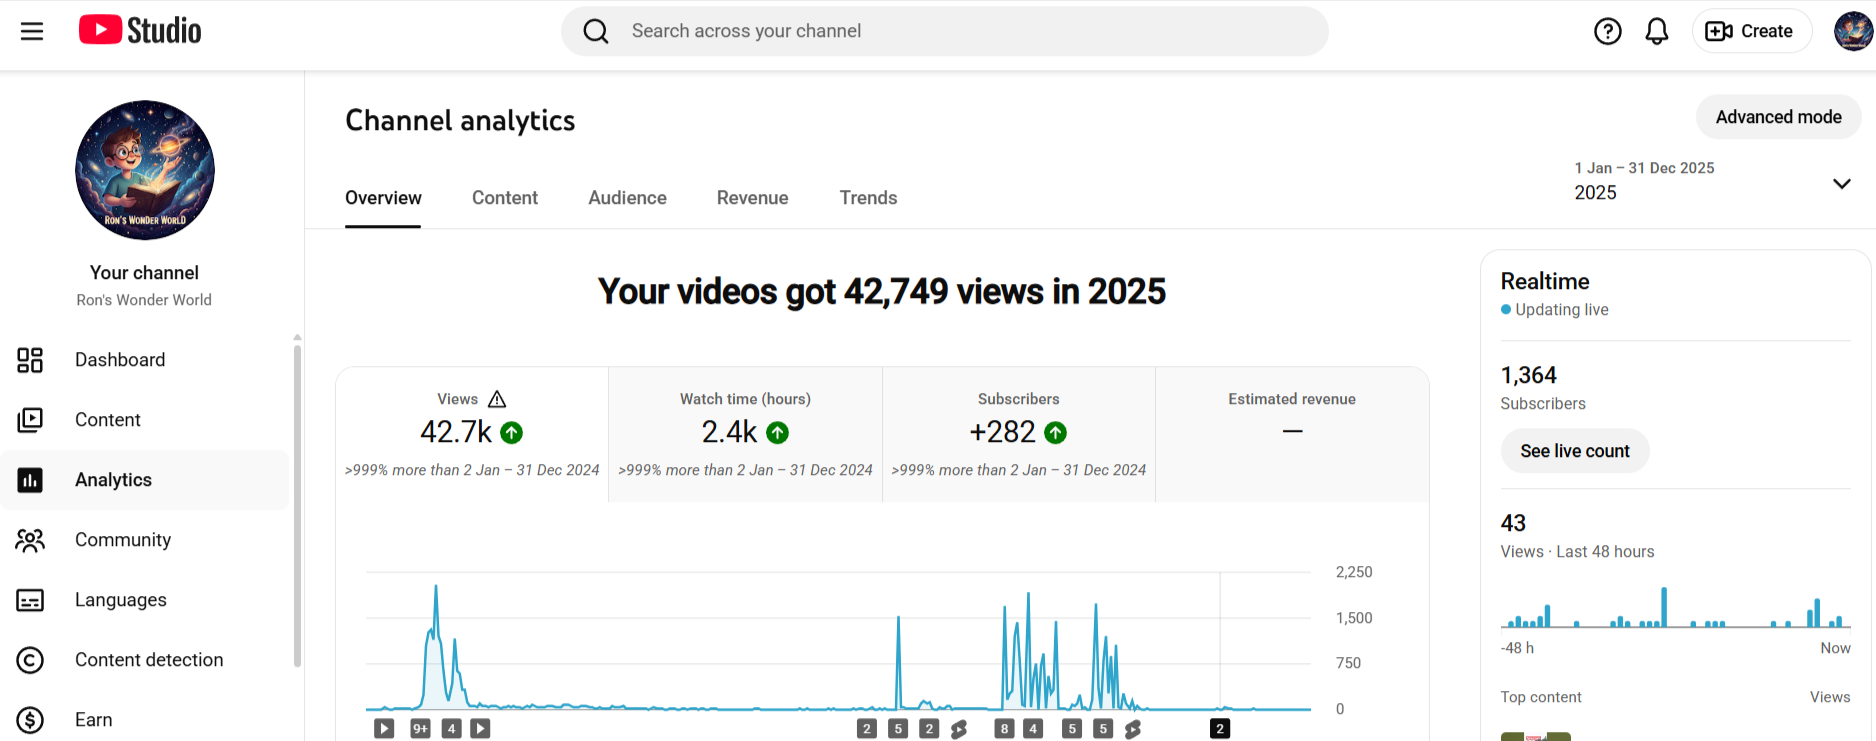The height and width of the screenshot is (741, 1876).
Task: Click the 8 videos marker under the chart
Action: [1004, 729]
